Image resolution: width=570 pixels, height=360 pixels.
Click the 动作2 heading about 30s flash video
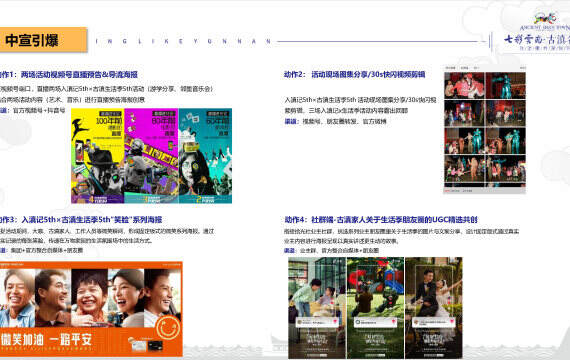pos(354,75)
